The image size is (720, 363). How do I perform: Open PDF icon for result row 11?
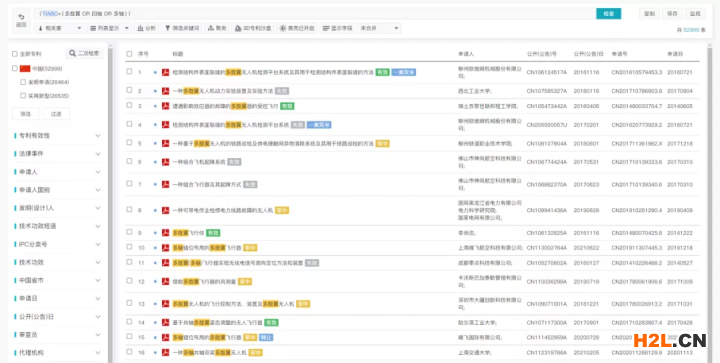click(166, 263)
